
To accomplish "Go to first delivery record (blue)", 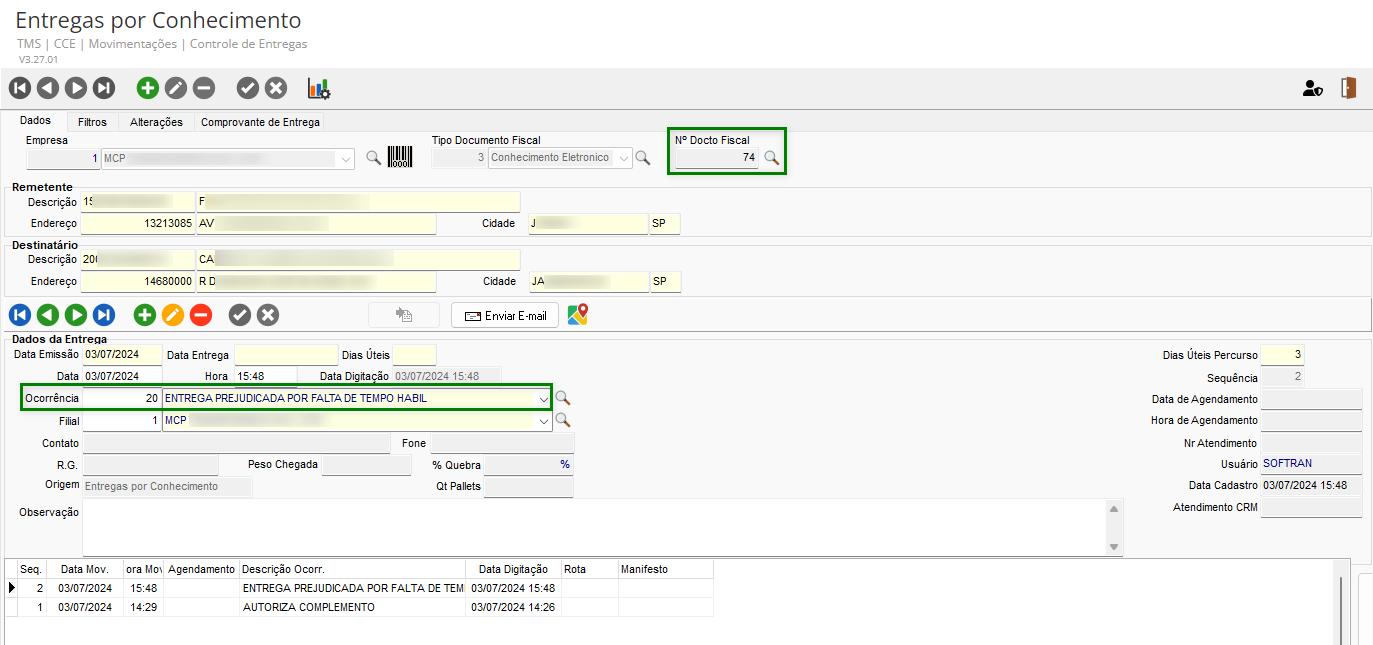I will (20, 315).
